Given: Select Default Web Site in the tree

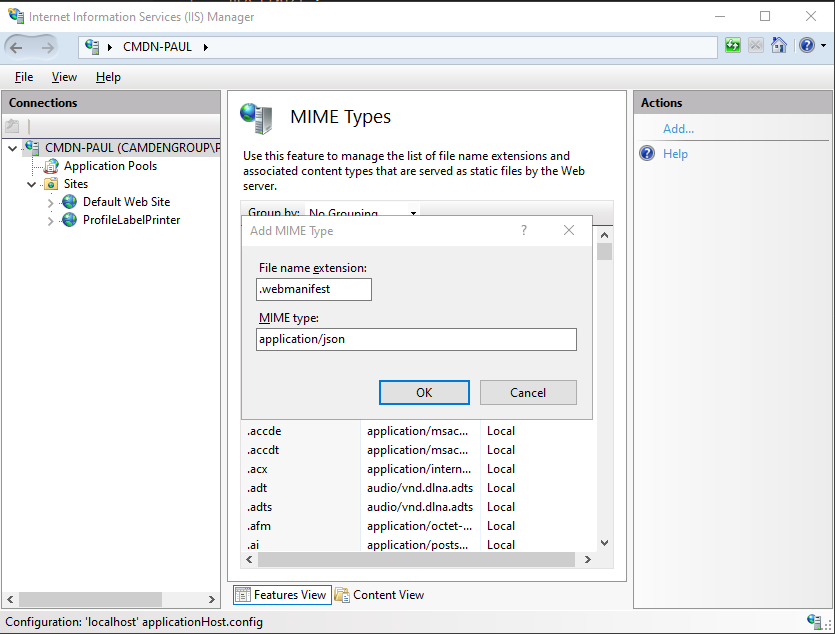Looking at the screenshot, I should (126, 202).
